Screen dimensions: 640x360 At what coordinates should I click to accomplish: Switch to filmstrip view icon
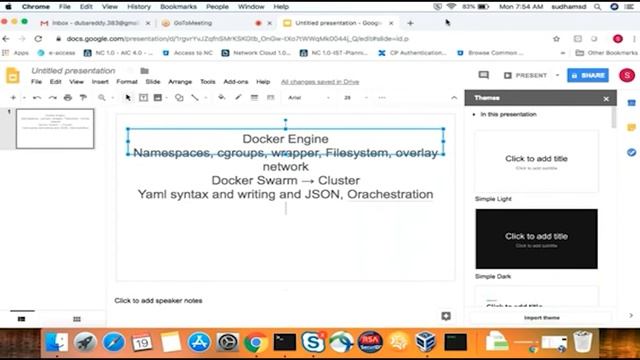pyautogui.click(x=22, y=319)
